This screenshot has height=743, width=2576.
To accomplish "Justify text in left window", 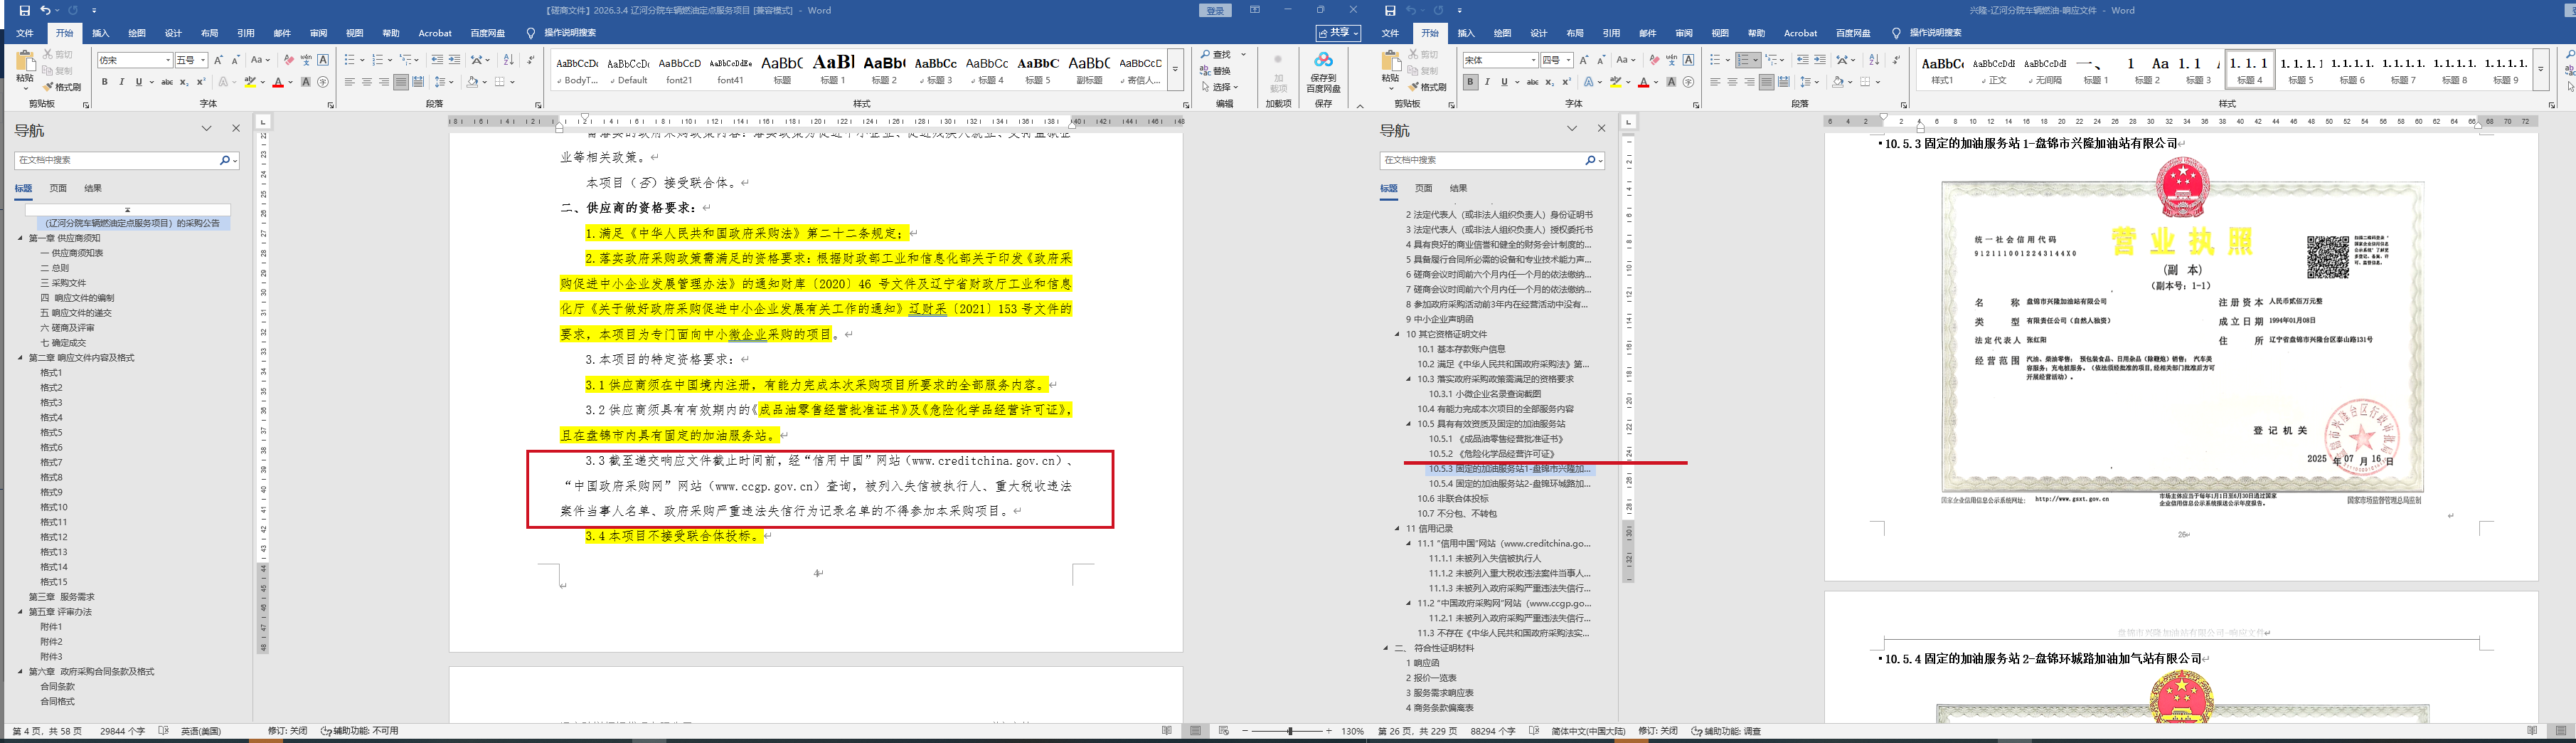I will [401, 82].
